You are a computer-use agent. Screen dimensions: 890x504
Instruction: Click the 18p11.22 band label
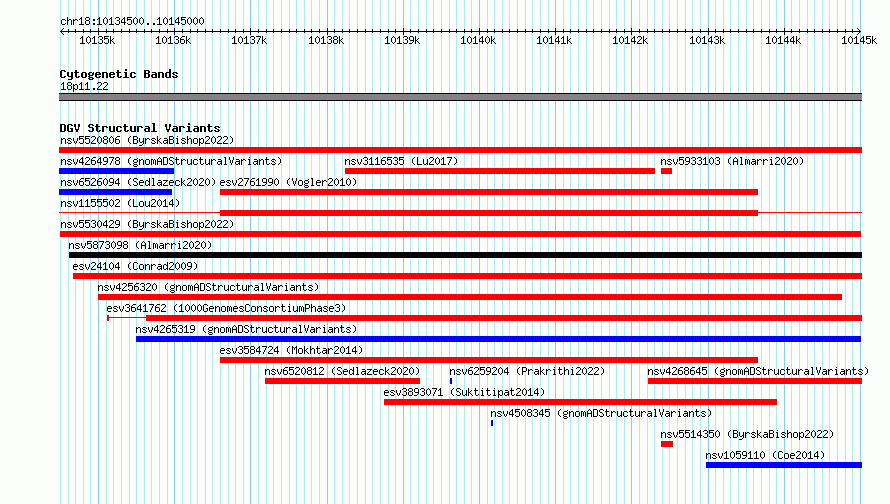click(84, 86)
